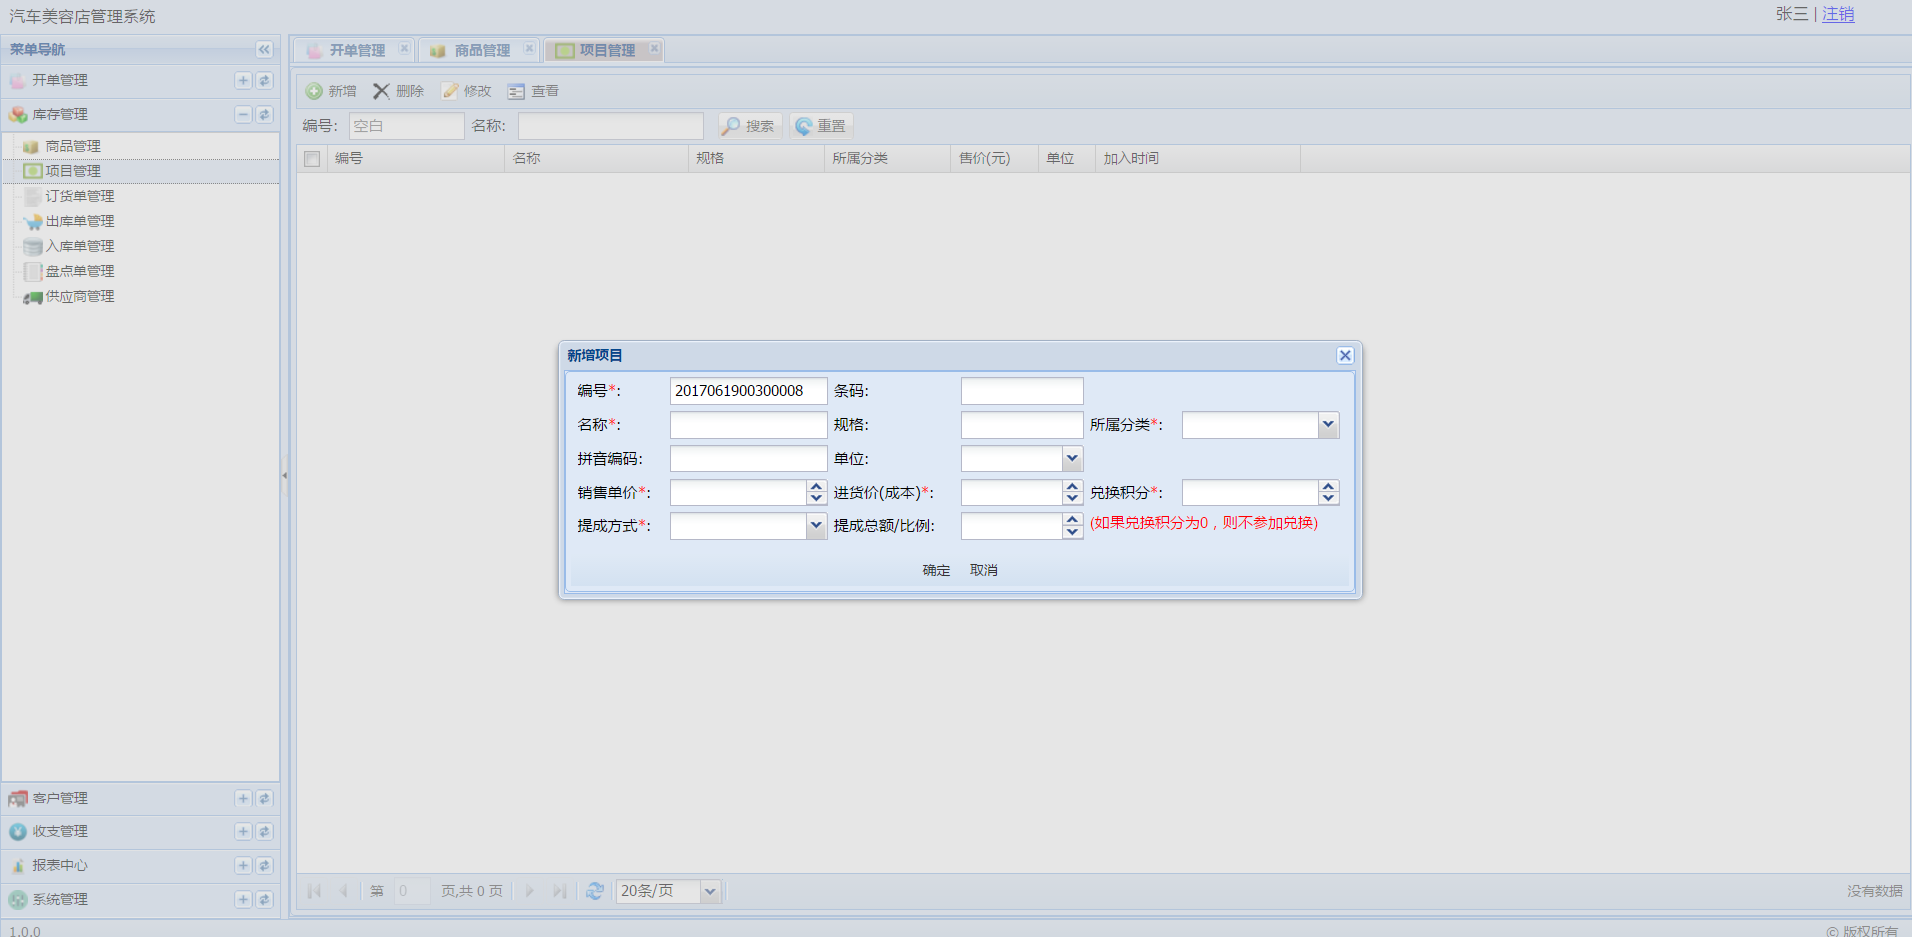Open 商品管理 in the sidebar tree
This screenshot has width=1912, height=937.
[73, 146]
